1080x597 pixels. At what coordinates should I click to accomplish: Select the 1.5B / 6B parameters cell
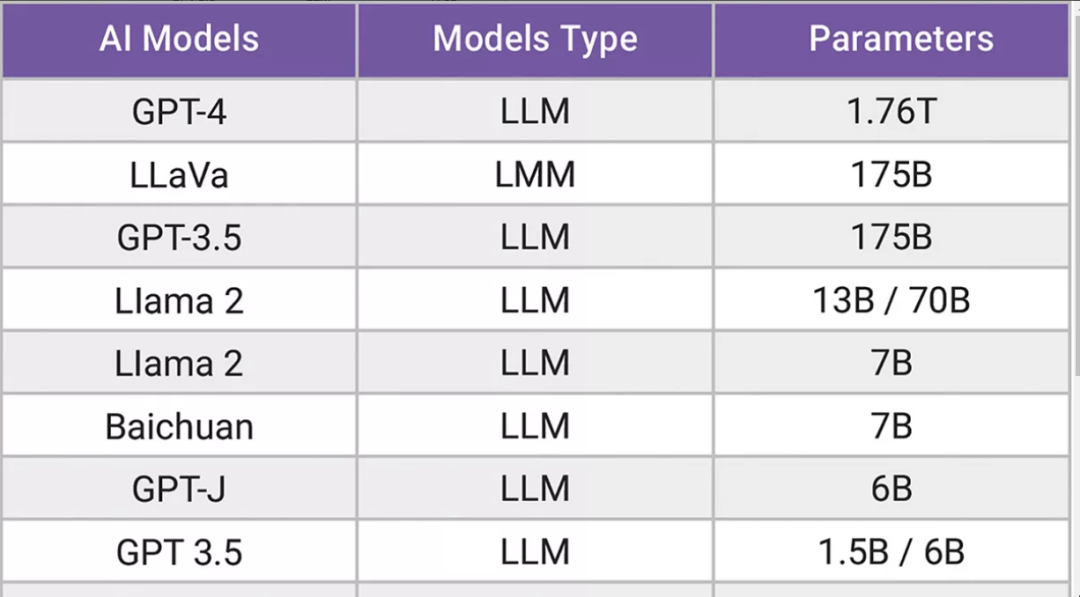(891, 552)
